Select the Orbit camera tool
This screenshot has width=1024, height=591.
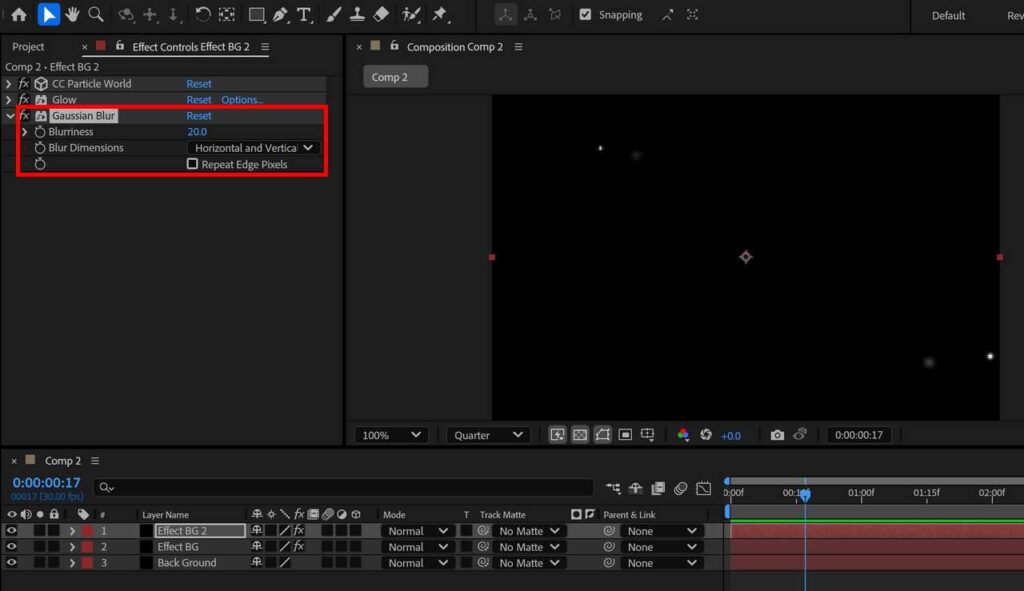pos(126,14)
